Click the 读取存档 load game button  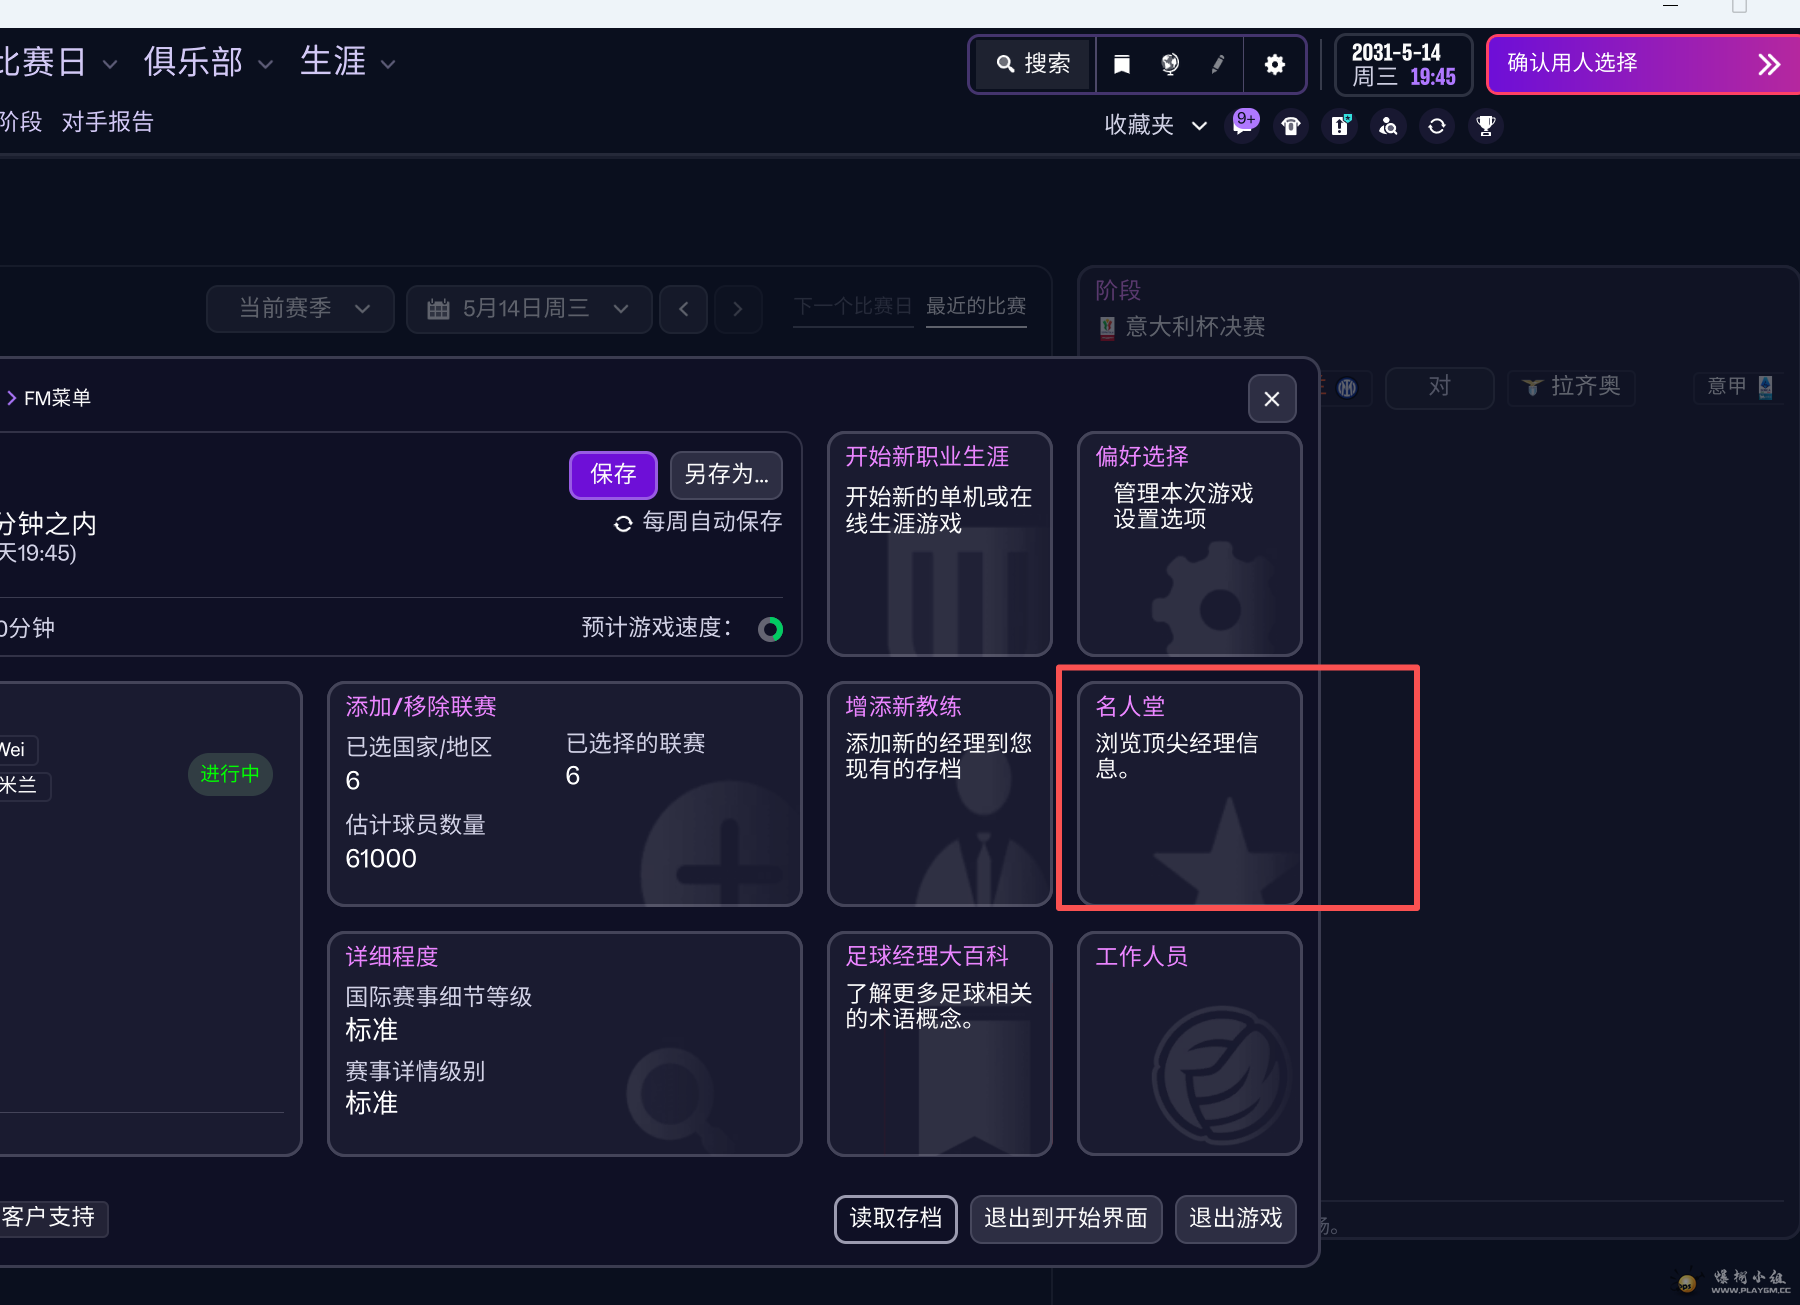896,1219
